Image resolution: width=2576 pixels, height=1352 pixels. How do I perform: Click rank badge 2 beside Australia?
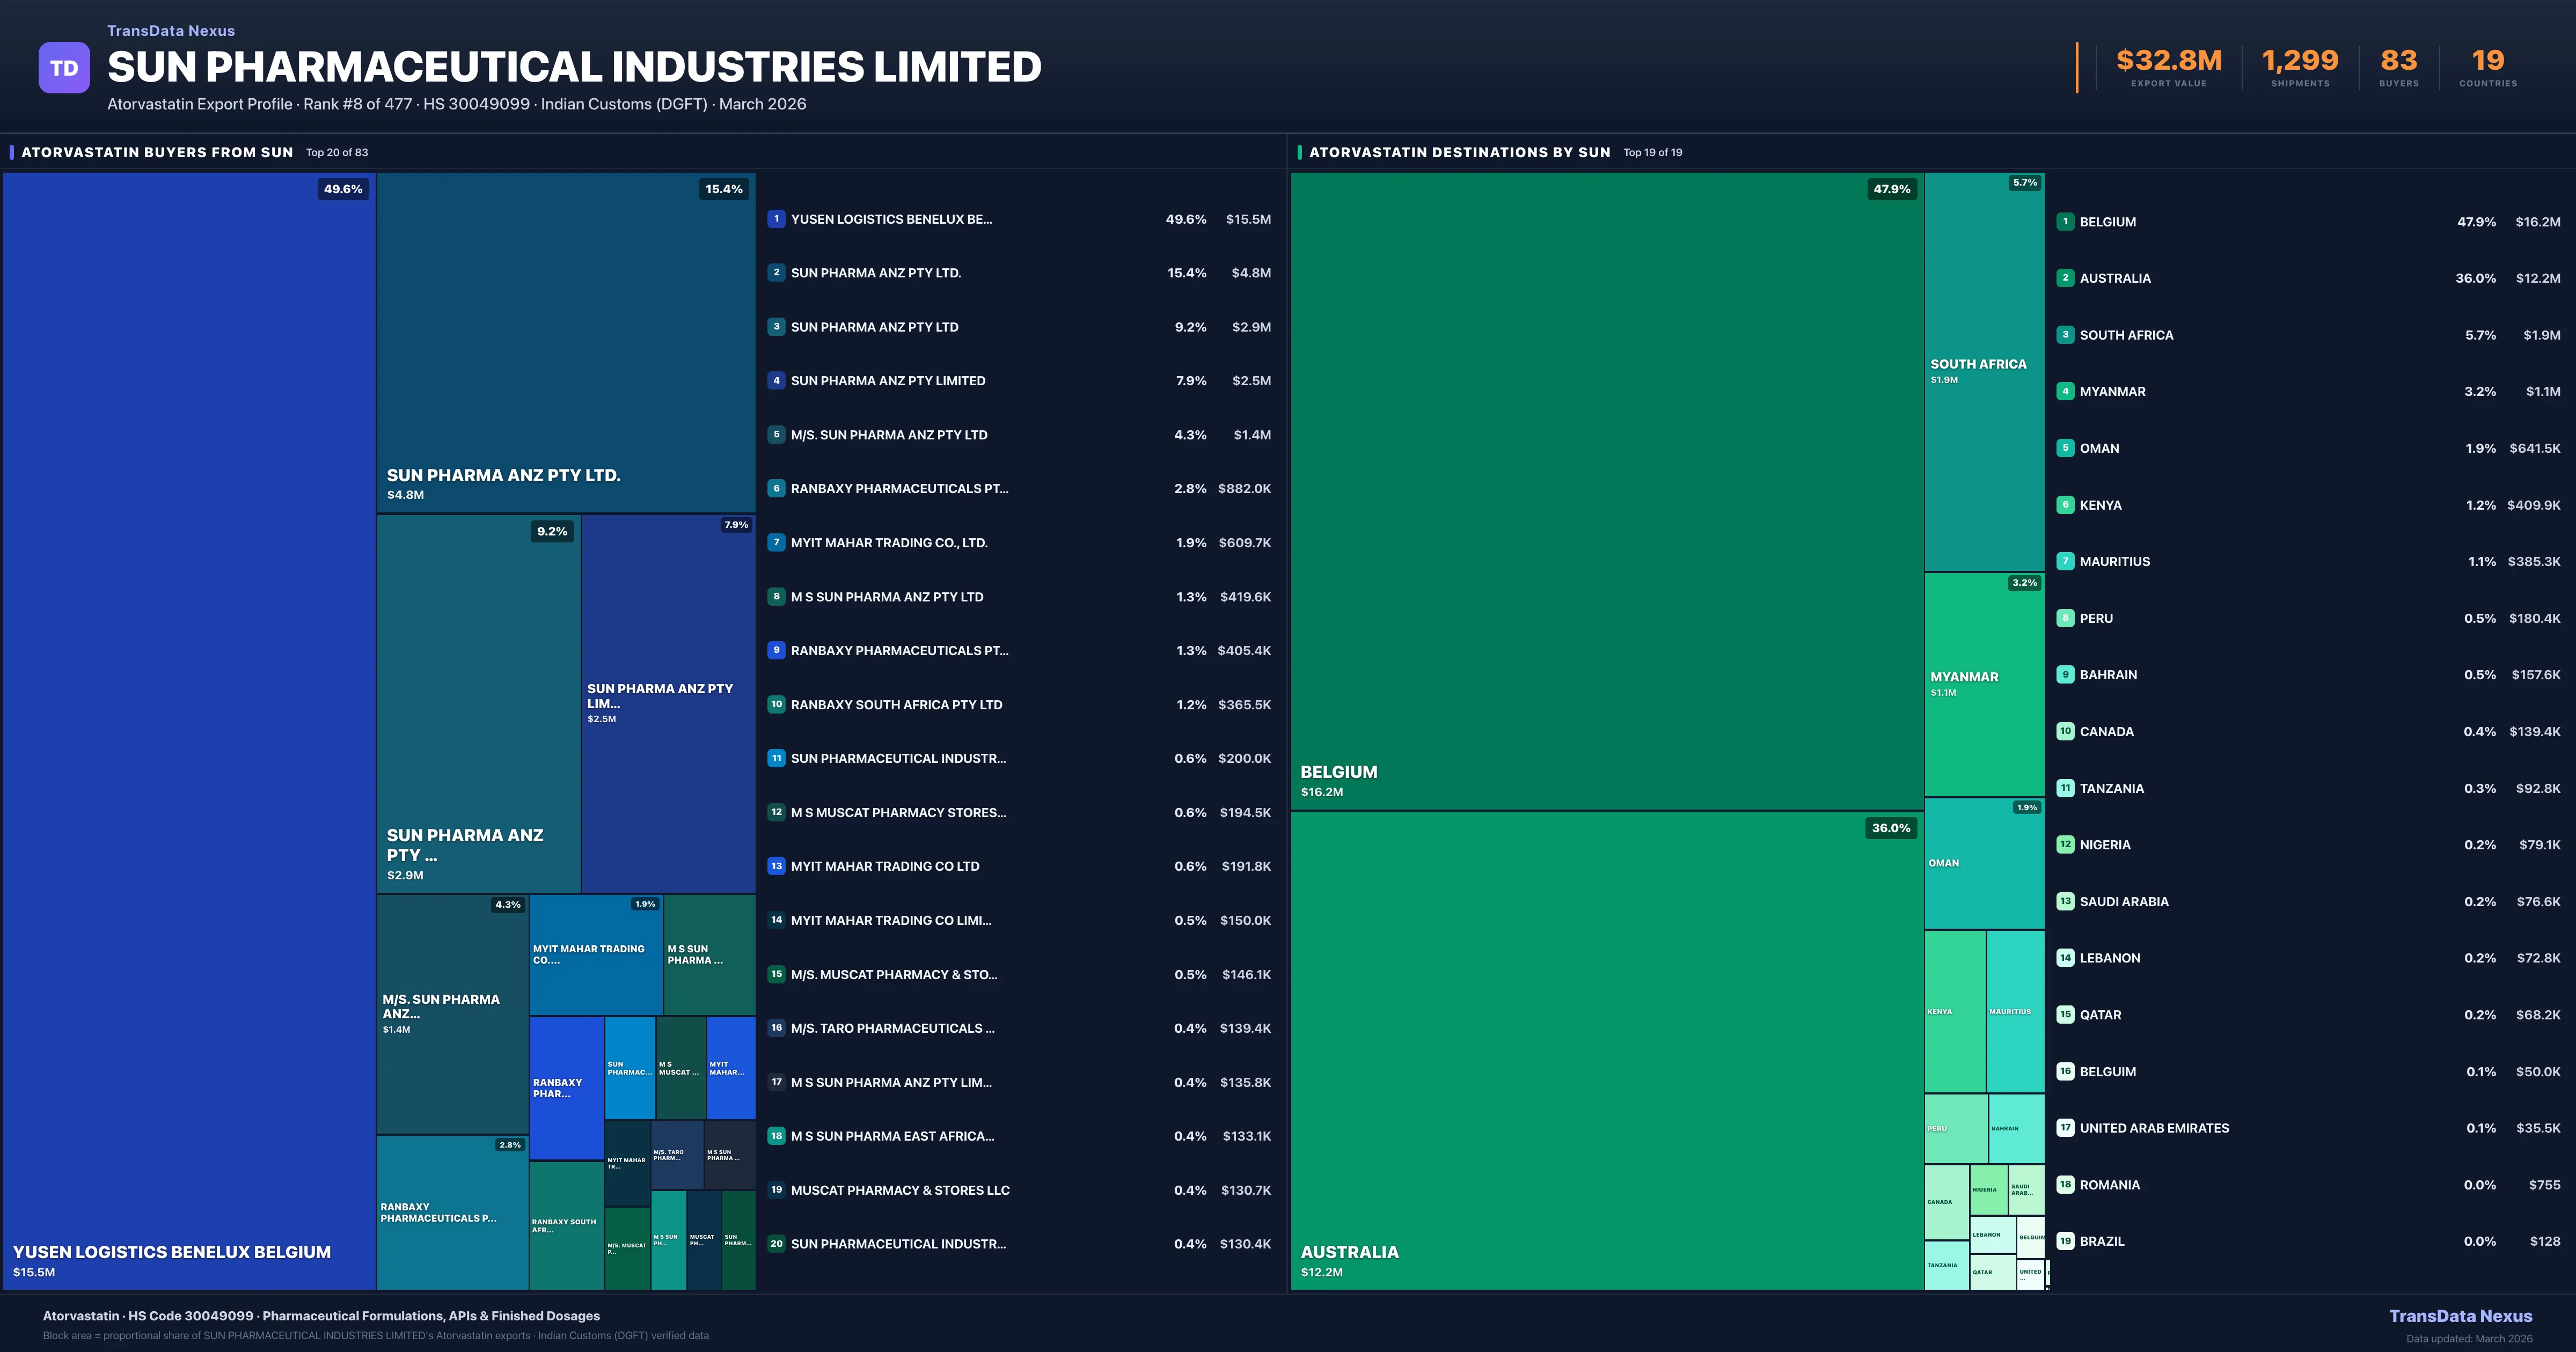2065,278
